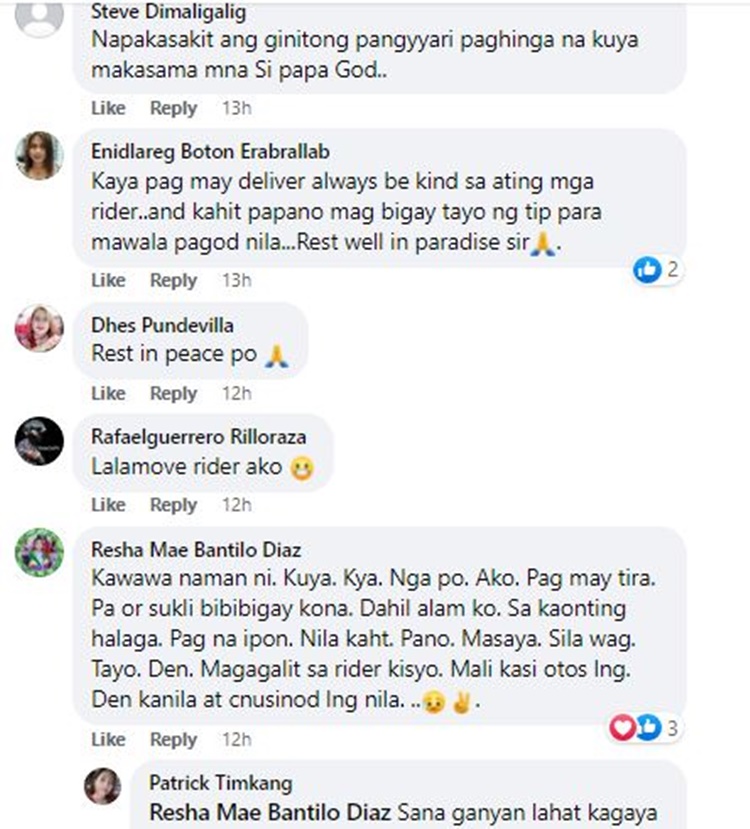The height and width of the screenshot is (829, 750).
Task: View the thumbs-up reactions on Enidlareg's comment
Action: (x=656, y=270)
